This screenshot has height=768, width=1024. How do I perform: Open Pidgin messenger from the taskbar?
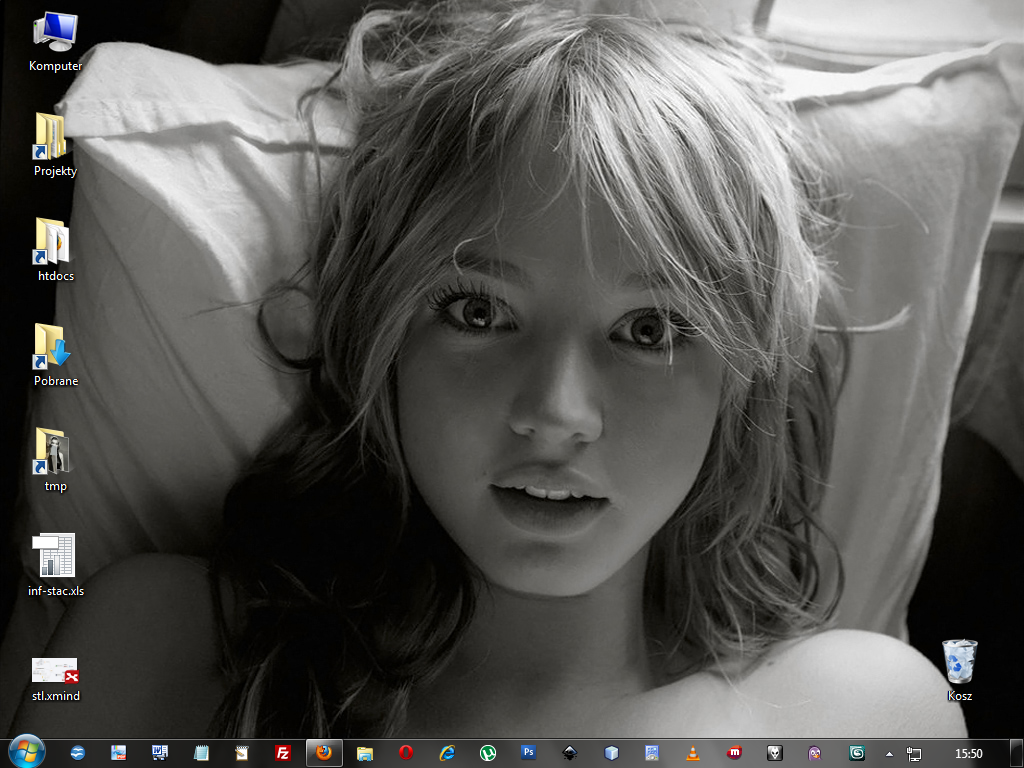click(816, 753)
